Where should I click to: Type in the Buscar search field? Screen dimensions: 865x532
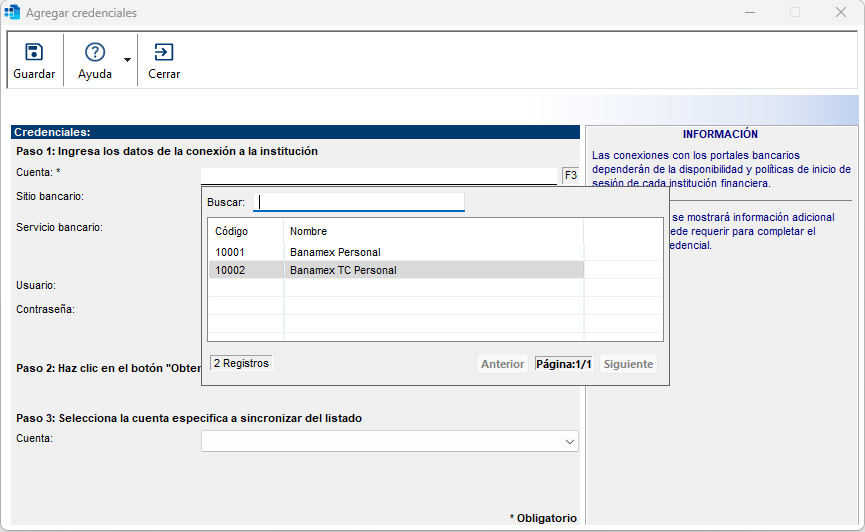tap(359, 203)
